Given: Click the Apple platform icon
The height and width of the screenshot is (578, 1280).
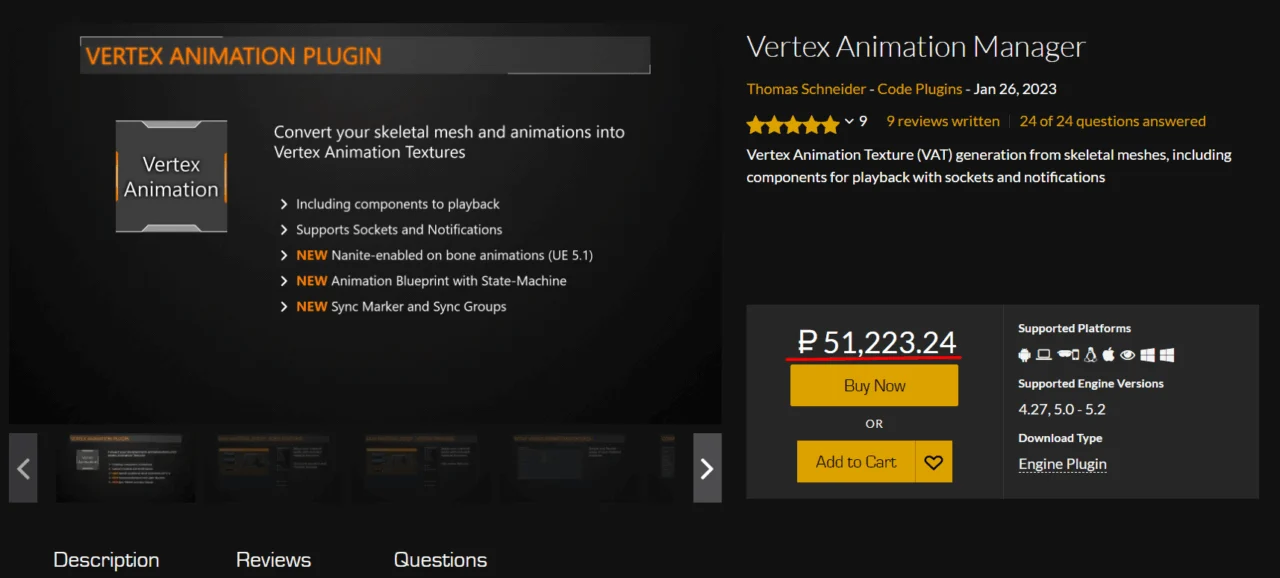Looking at the screenshot, I should (1109, 355).
